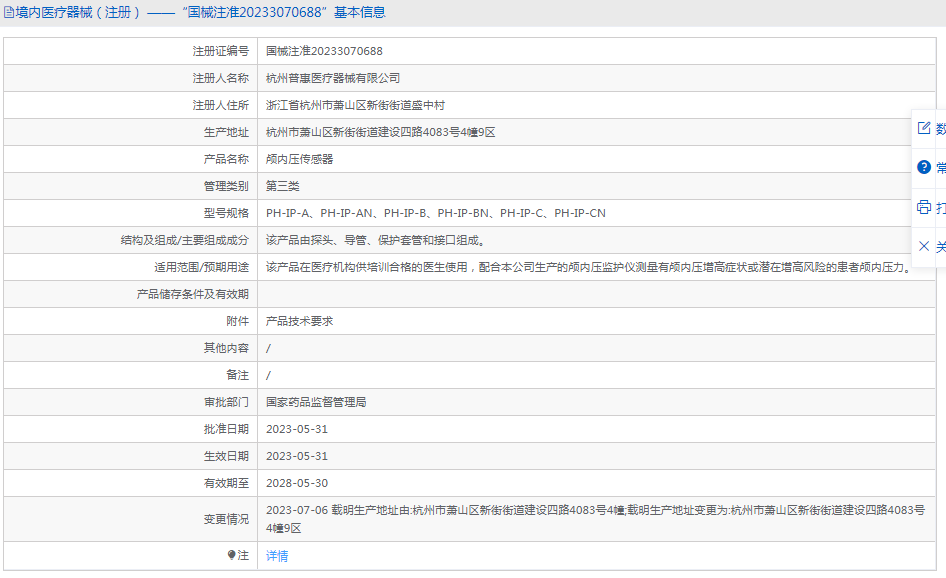Click the 备注 label
Image resolution: width=946 pixels, height=578 pixels.
pyautogui.click(x=238, y=375)
